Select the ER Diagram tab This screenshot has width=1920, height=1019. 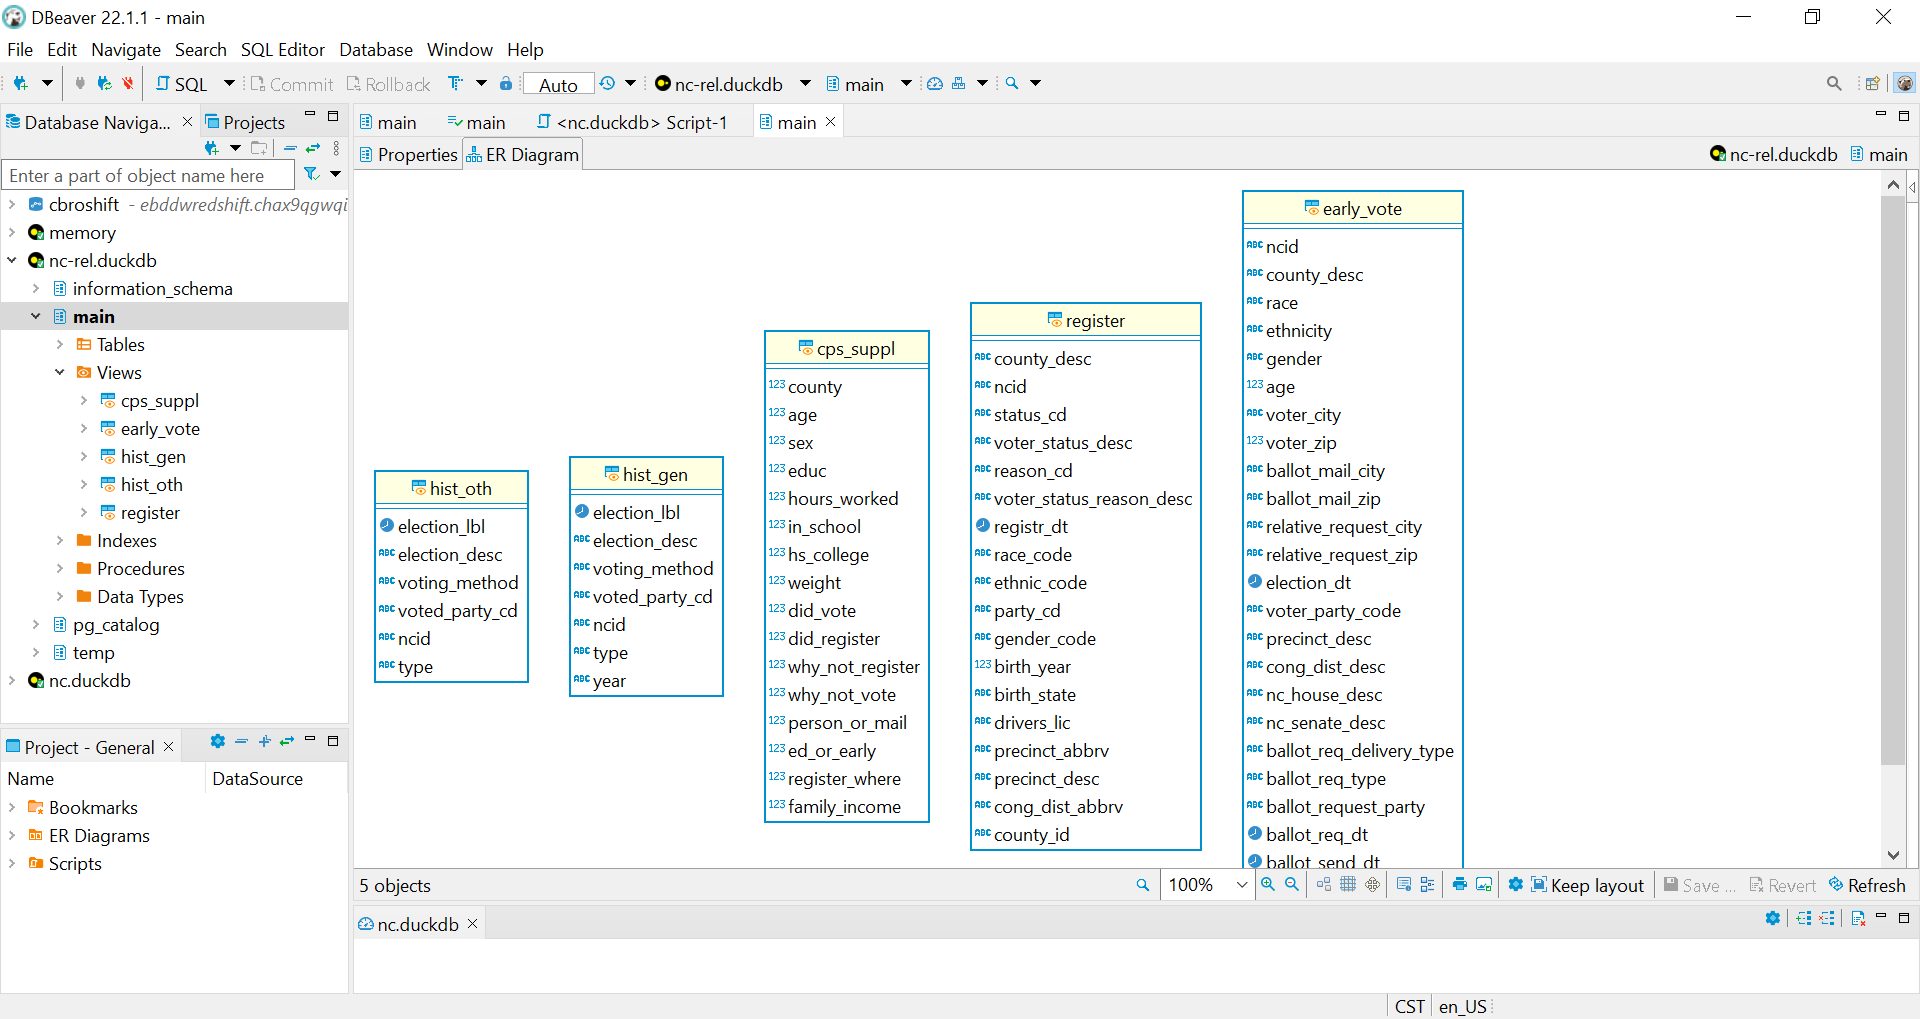click(522, 154)
